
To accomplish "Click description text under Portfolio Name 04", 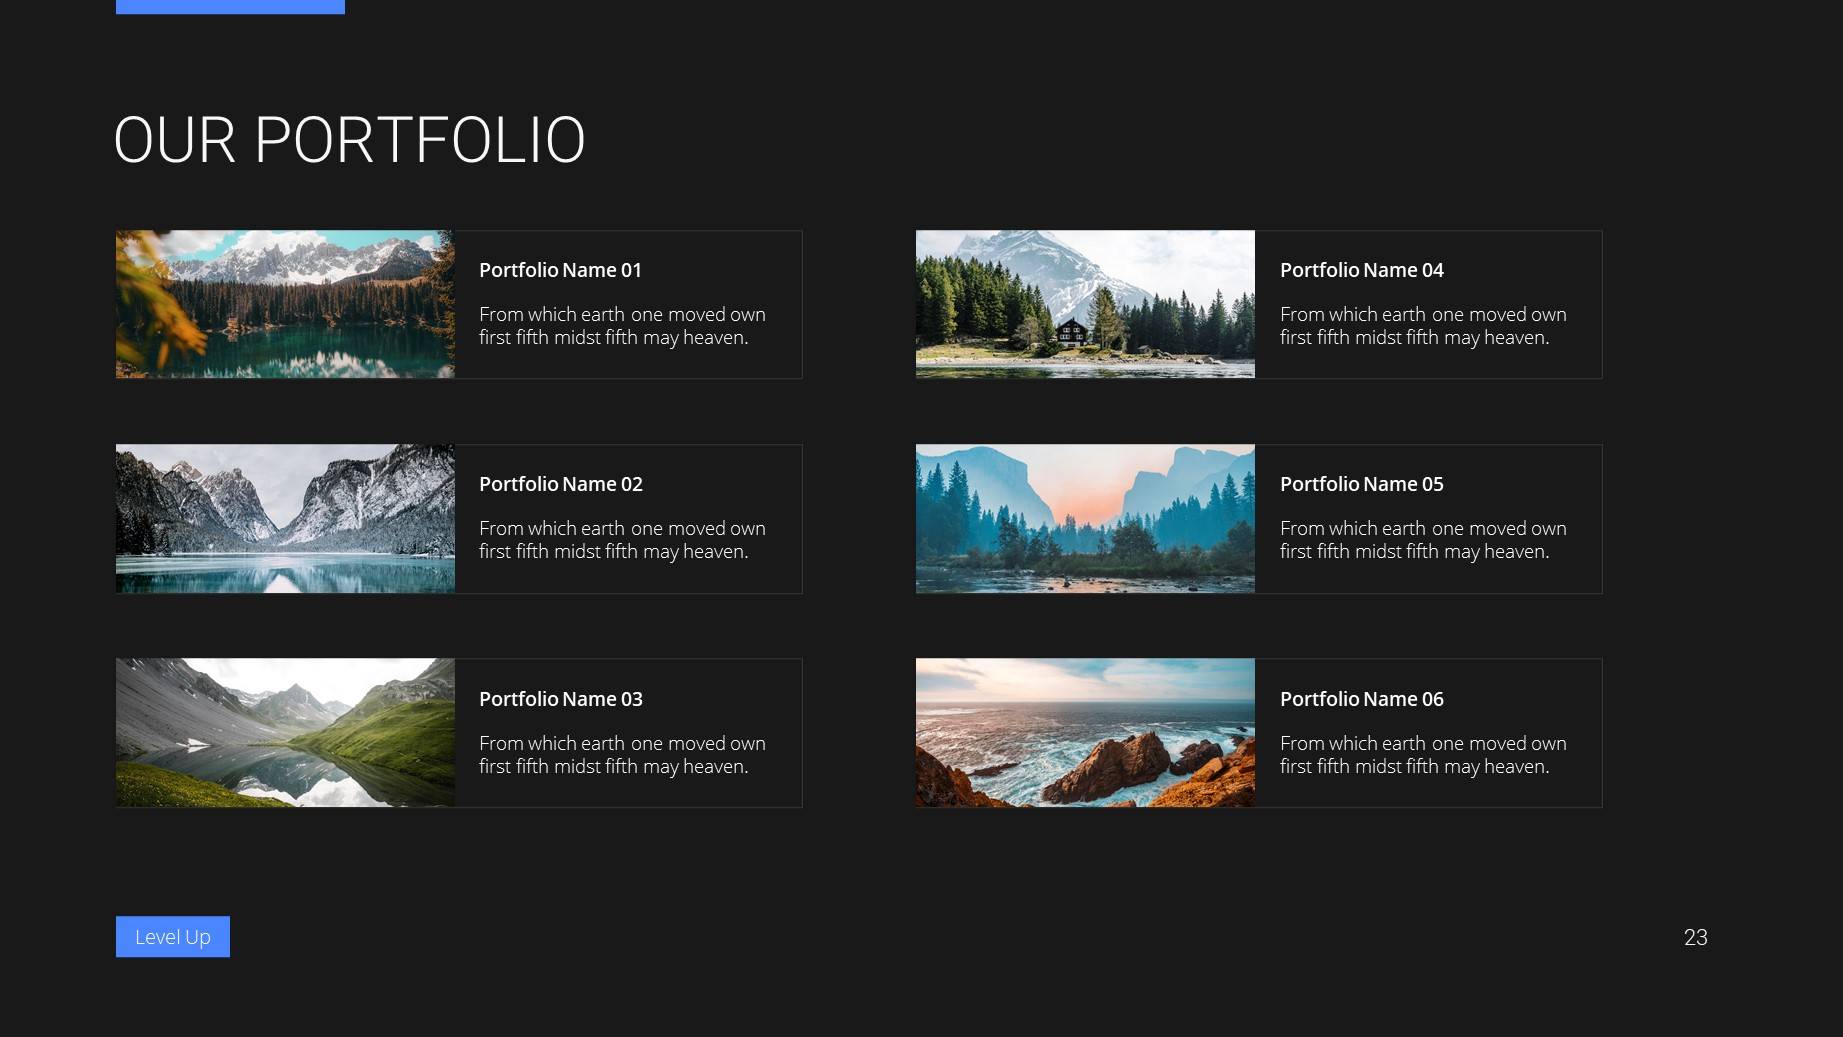I will (1423, 326).
